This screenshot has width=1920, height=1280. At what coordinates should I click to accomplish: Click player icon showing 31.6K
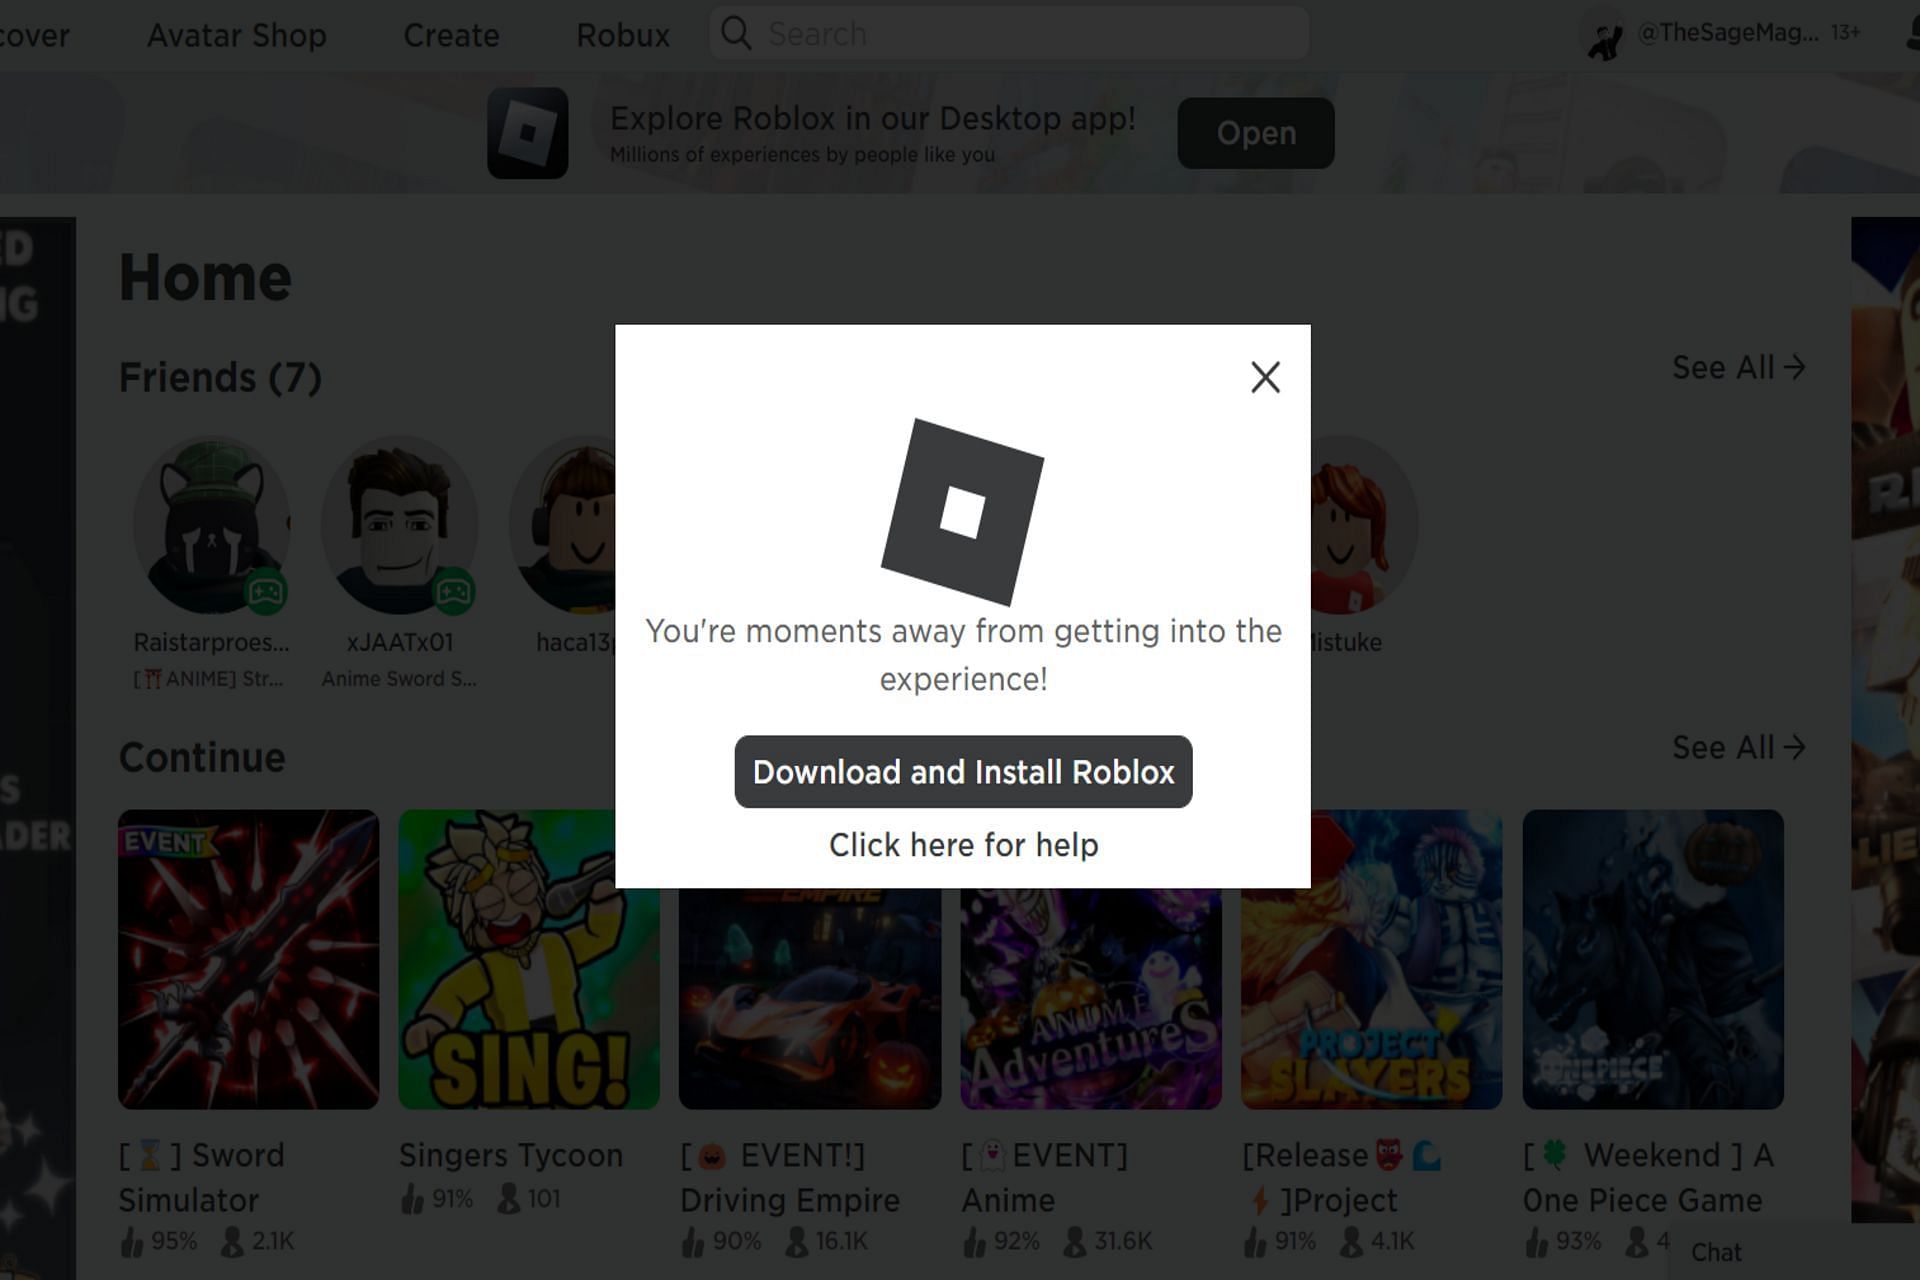pos(1075,1241)
